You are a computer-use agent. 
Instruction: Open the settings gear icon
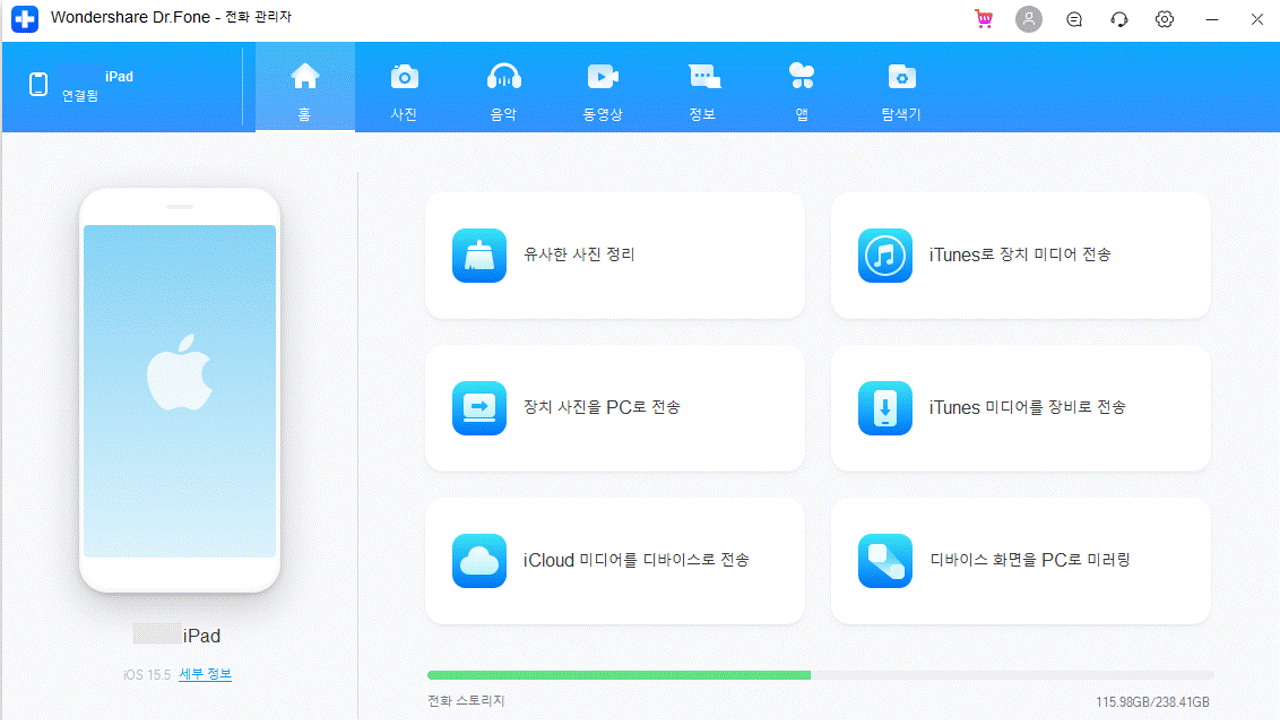(1165, 19)
